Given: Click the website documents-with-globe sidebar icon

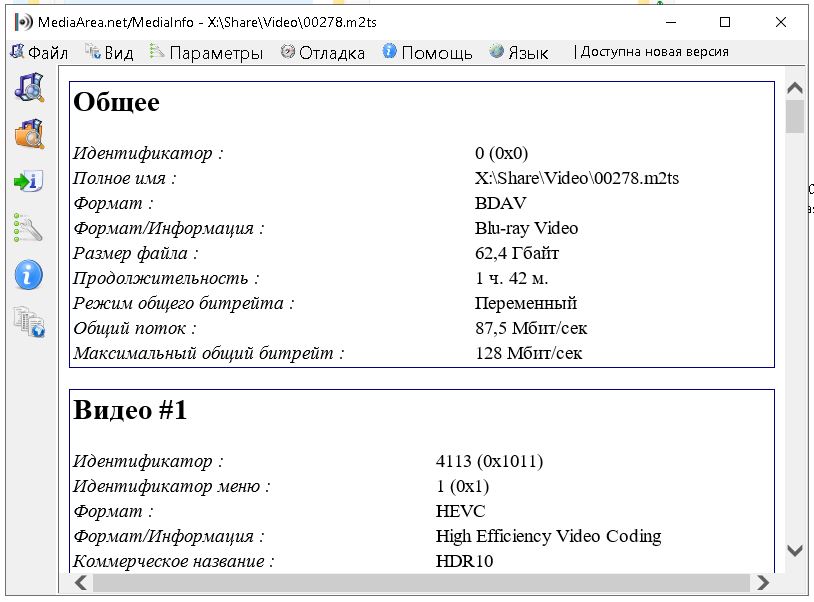Looking at the screenshot, I should coord(29,321).
